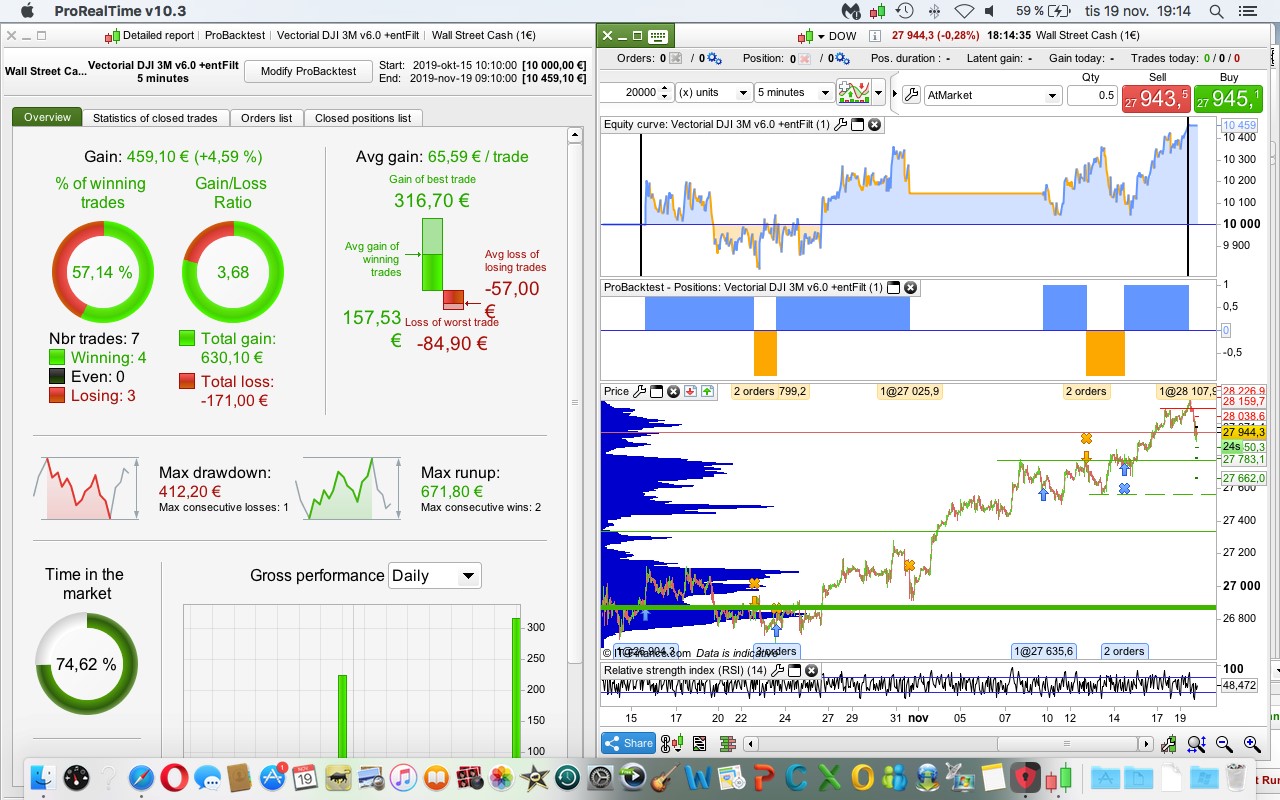The image size is (1280, 800).
Task: Click the red Sell price button
Action: click(x=1156, y=98)
